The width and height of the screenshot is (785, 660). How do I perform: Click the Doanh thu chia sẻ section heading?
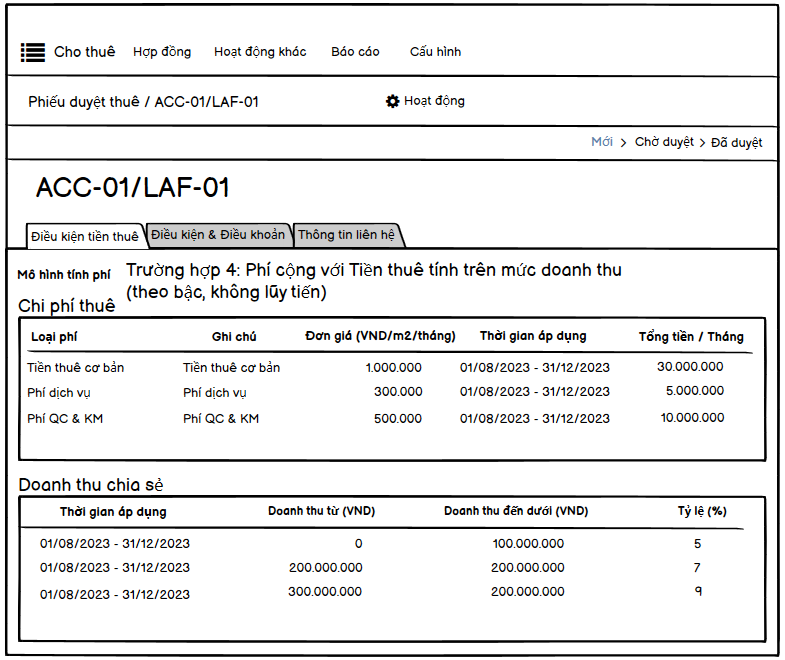pyautogui.click(x=91, y=485)
